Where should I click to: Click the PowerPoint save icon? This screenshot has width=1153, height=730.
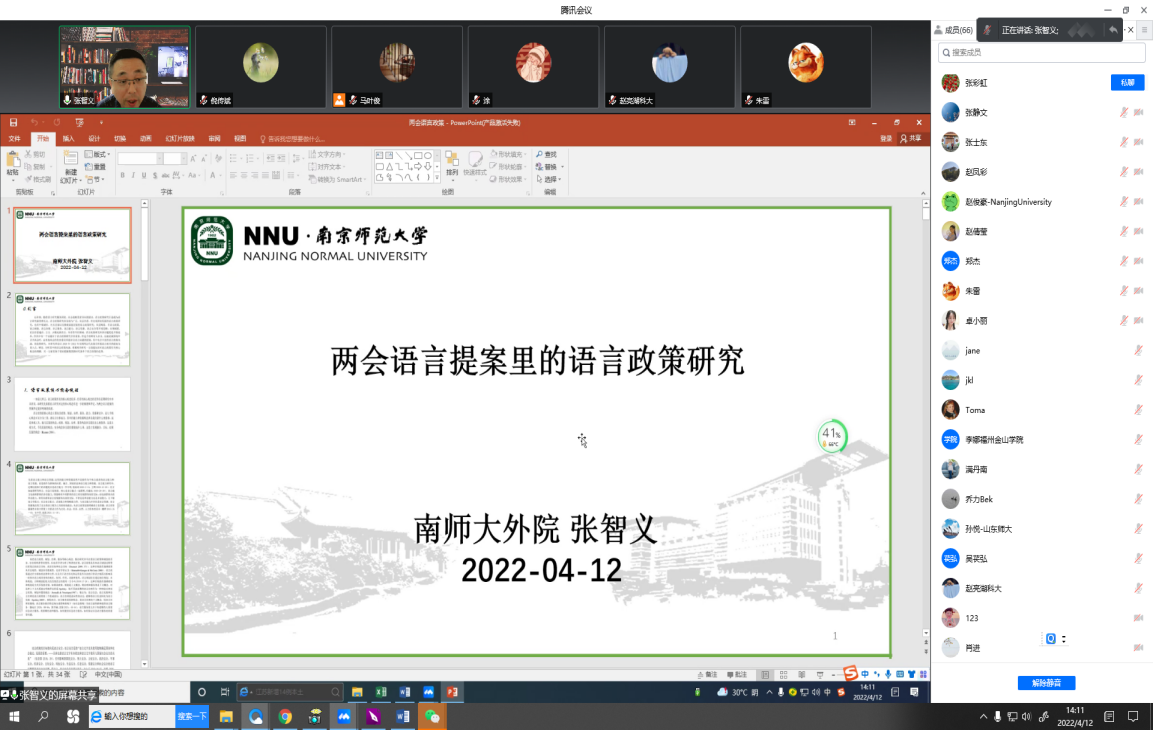14,122
